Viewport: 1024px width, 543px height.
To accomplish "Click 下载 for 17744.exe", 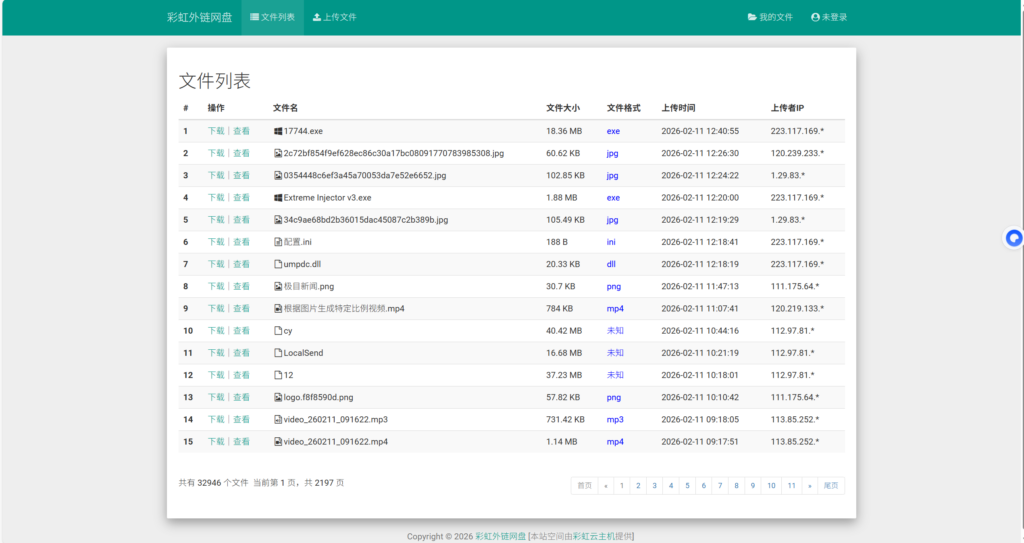I will tap(216, 131).
